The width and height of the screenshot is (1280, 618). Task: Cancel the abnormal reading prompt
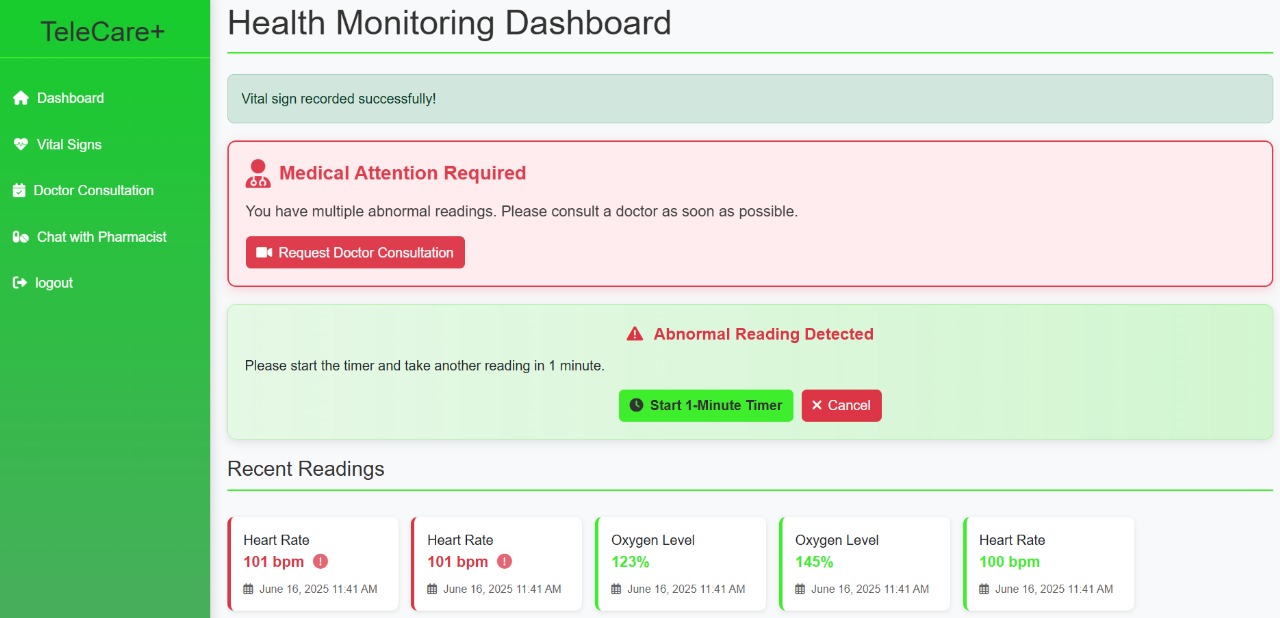(841, 406)
